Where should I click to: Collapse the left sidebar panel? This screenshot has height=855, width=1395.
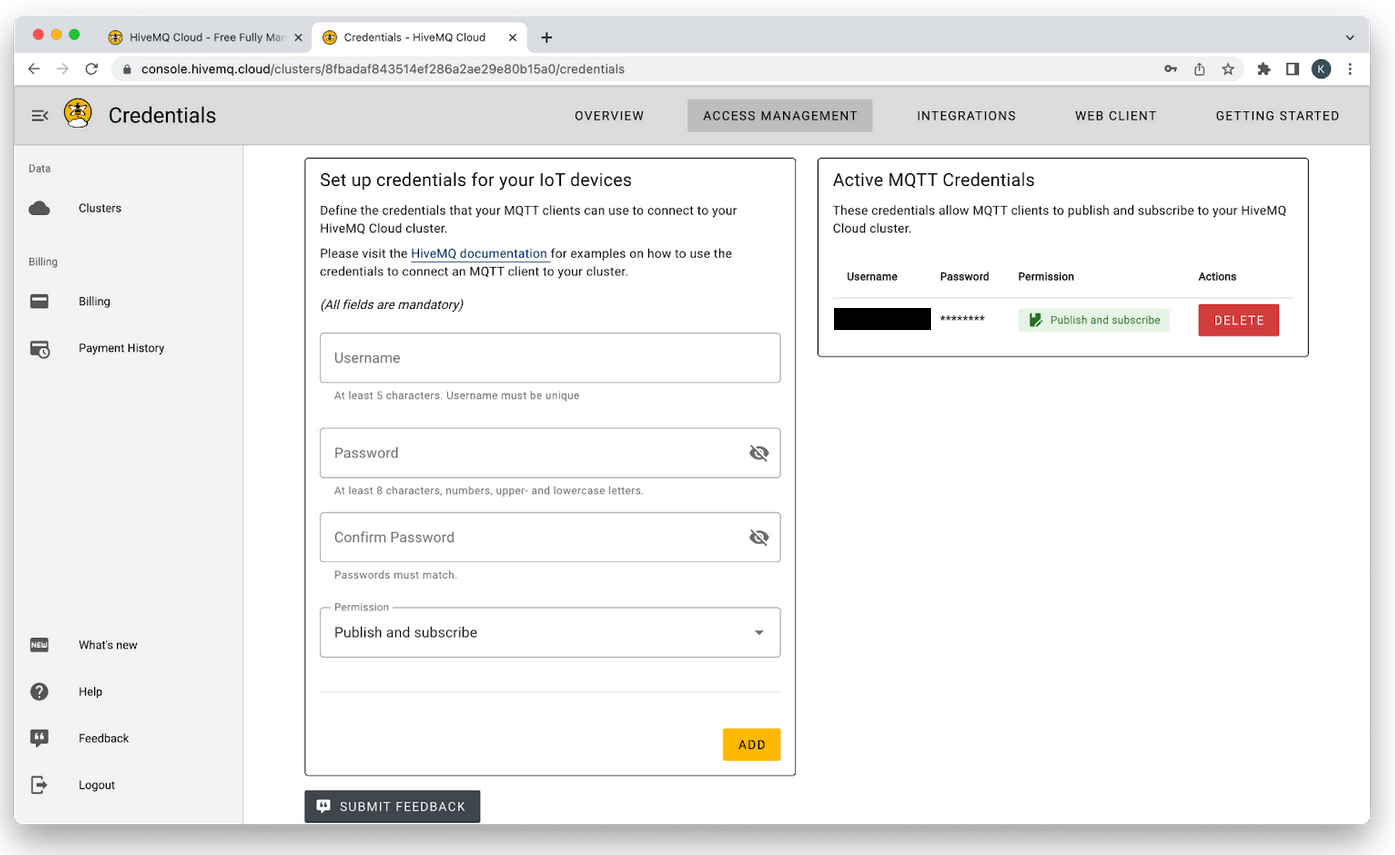point(39,115)
